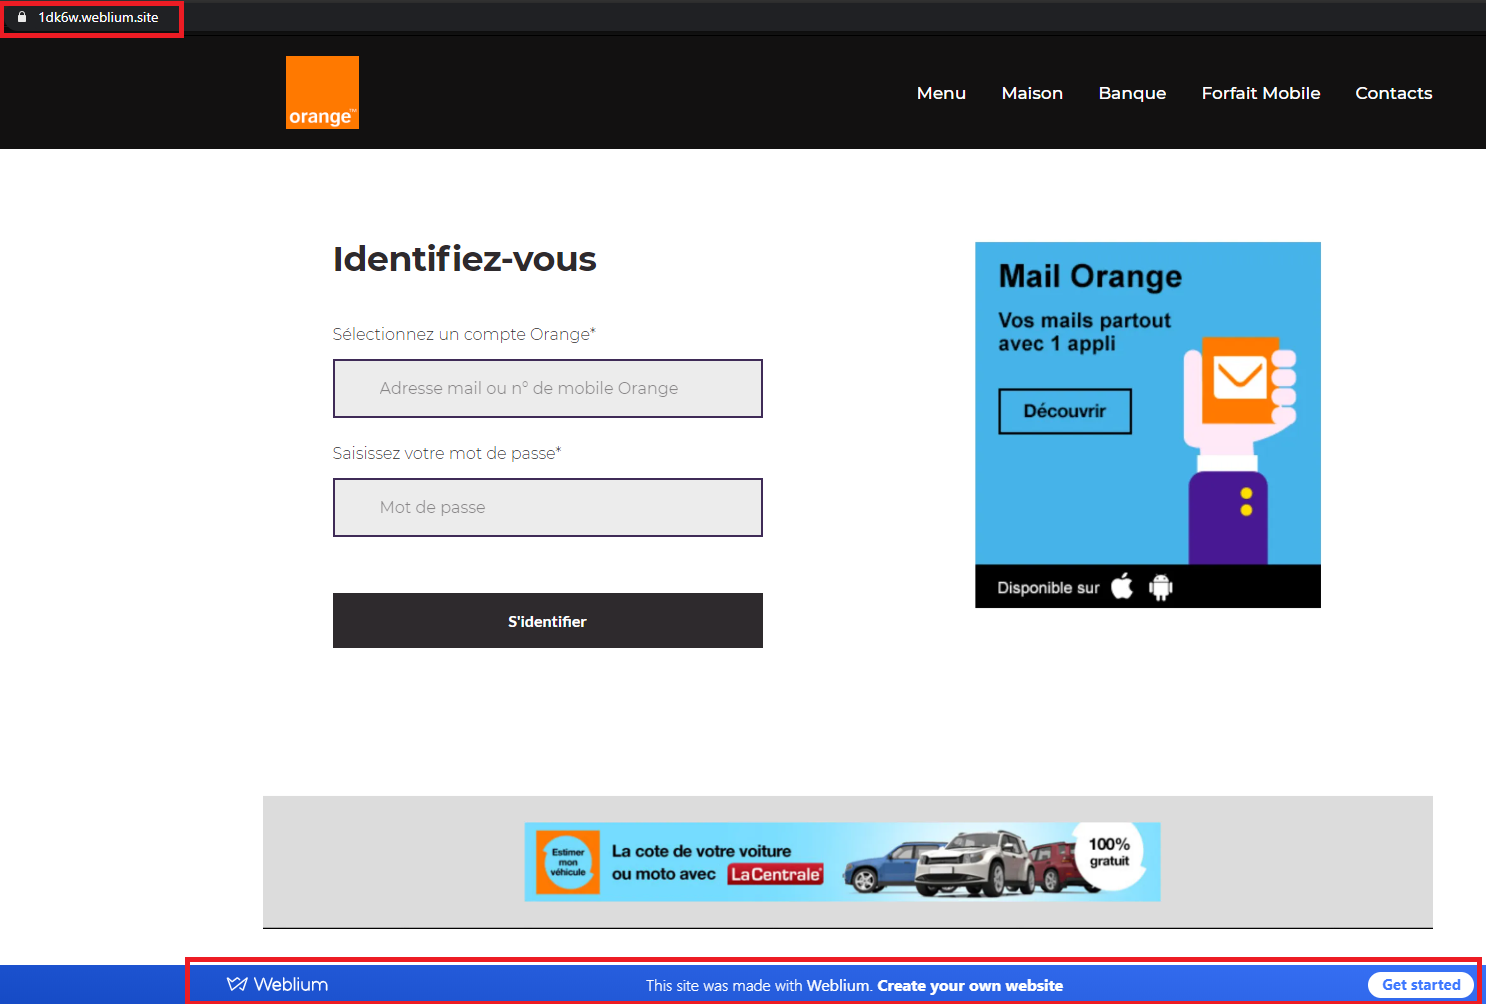Click the Apple icon in Mail Orange ad
Image resolution: width=1486 pixels, height=1004 pixels.
point(1122,586)
